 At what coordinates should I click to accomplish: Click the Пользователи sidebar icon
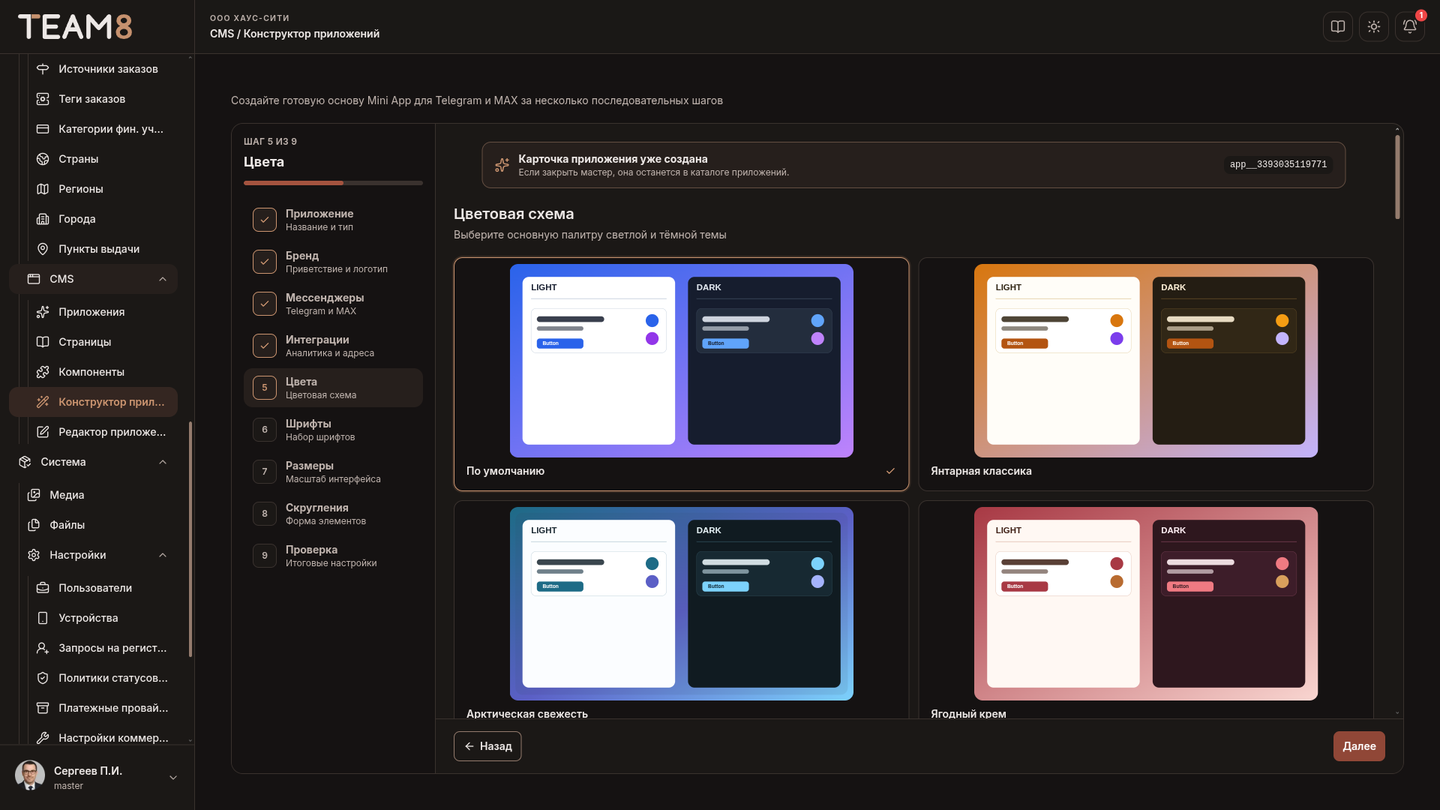(42, 588)
